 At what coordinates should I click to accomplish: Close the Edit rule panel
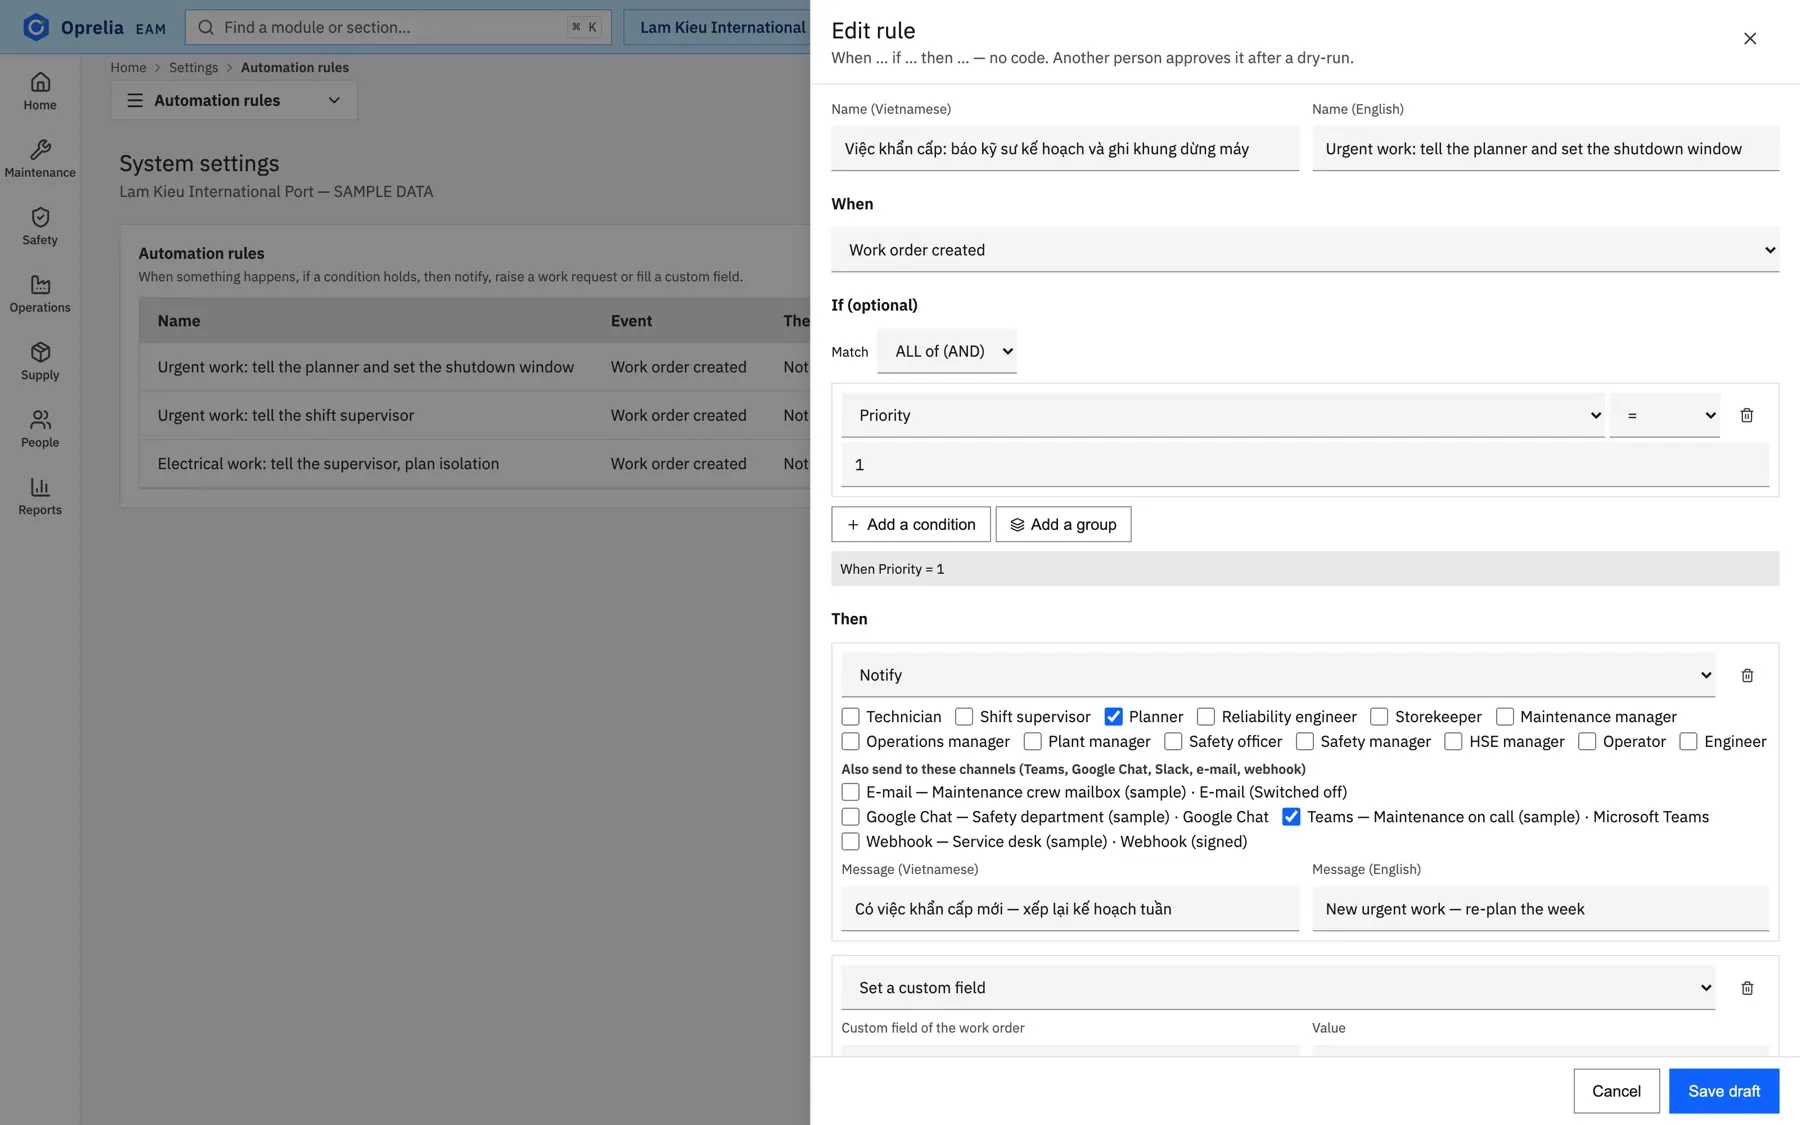pos(1749,38)
